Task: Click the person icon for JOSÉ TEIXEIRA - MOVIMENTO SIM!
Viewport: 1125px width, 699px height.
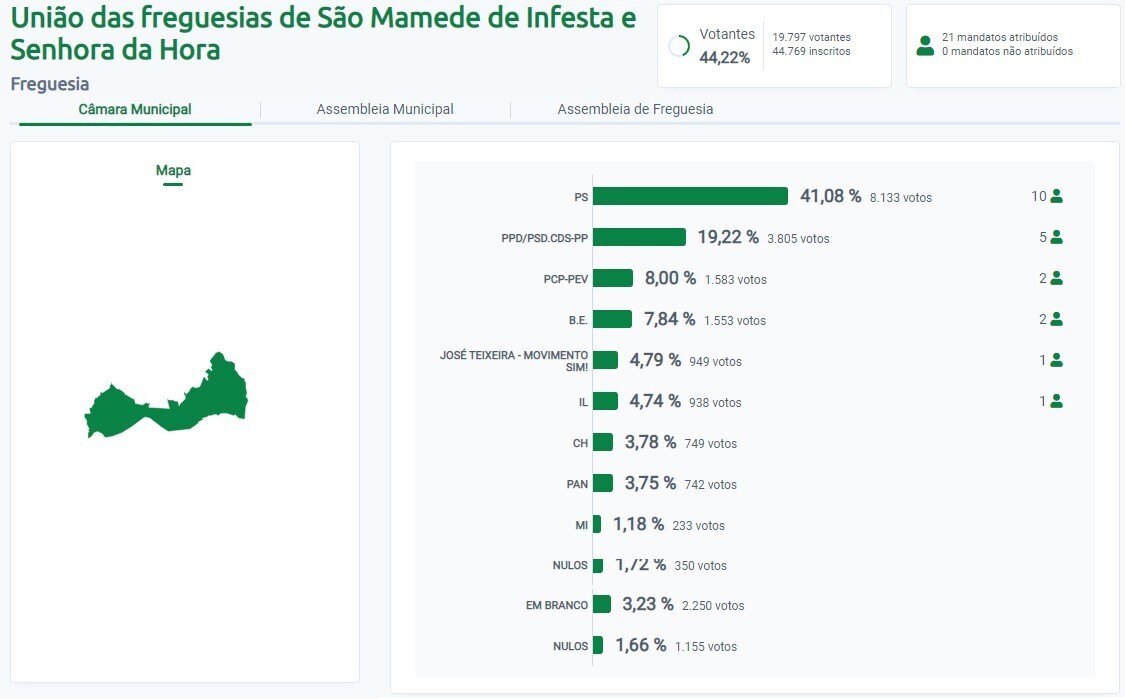Action: point(1055,360)
